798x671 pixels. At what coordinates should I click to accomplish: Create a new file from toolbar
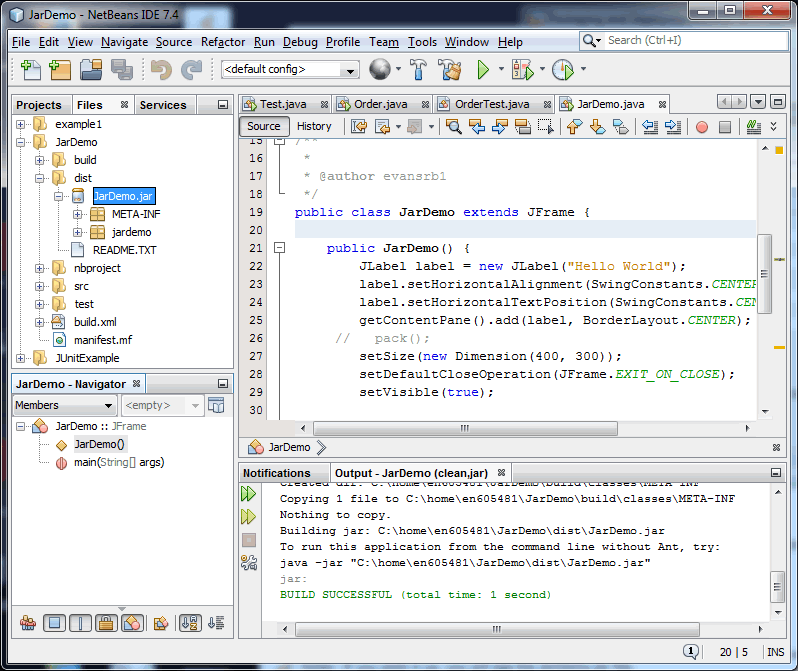click(x=31, y=70)
